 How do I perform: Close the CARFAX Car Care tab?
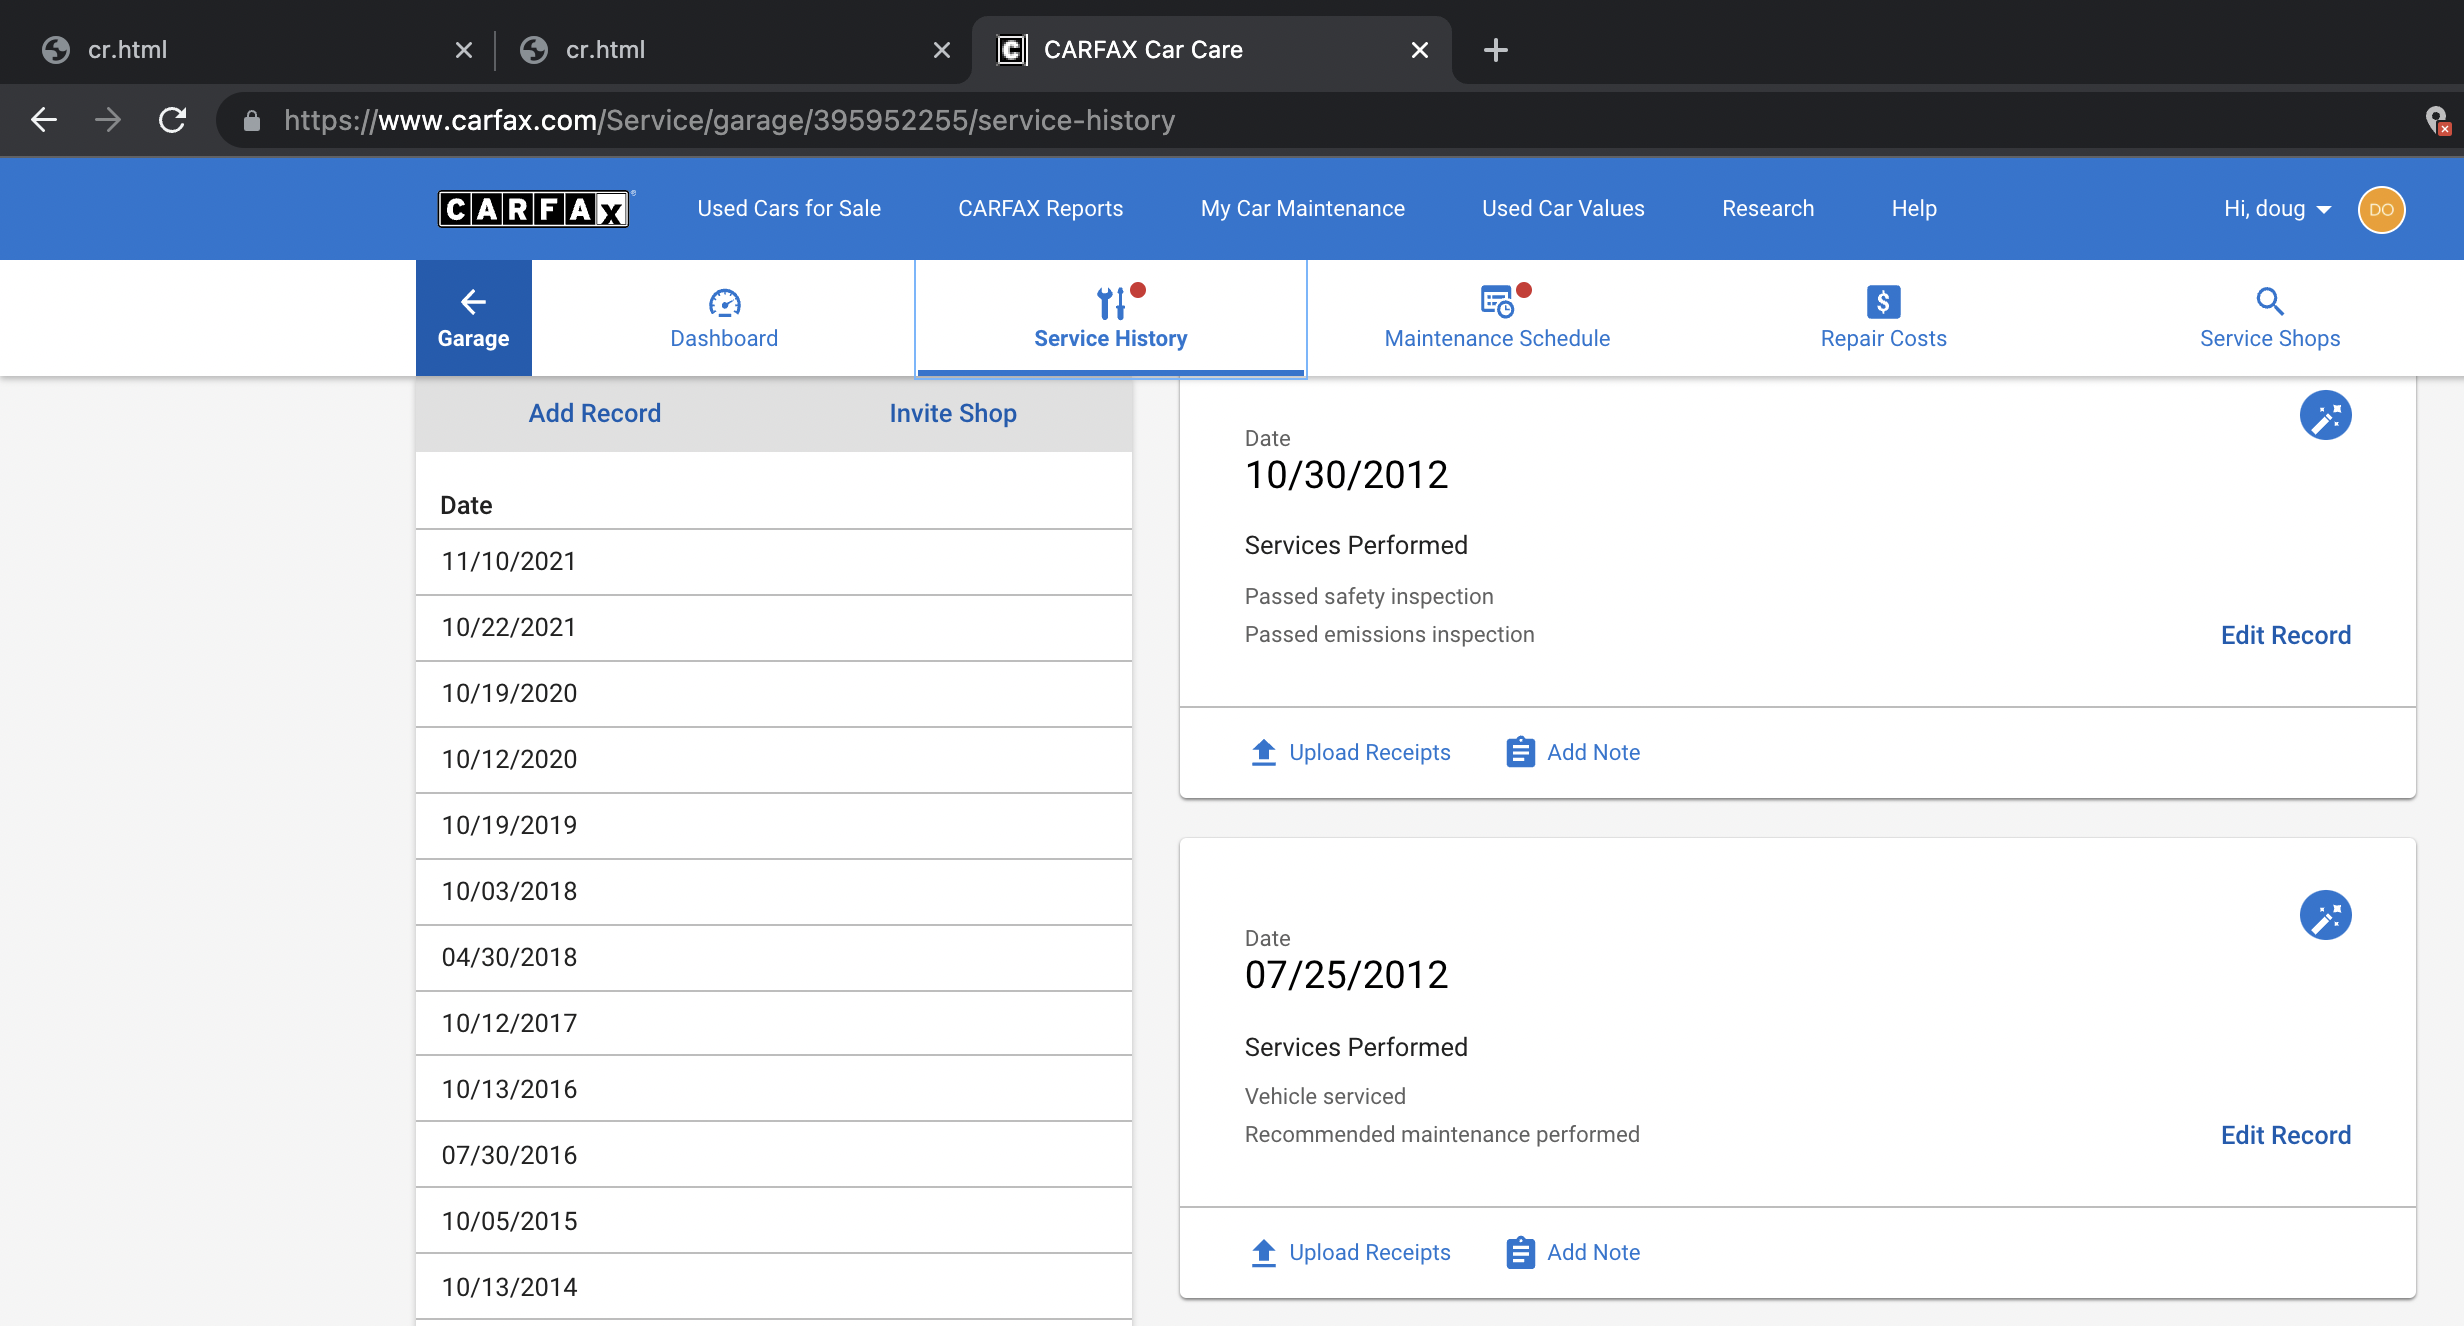coord(1419,50)
